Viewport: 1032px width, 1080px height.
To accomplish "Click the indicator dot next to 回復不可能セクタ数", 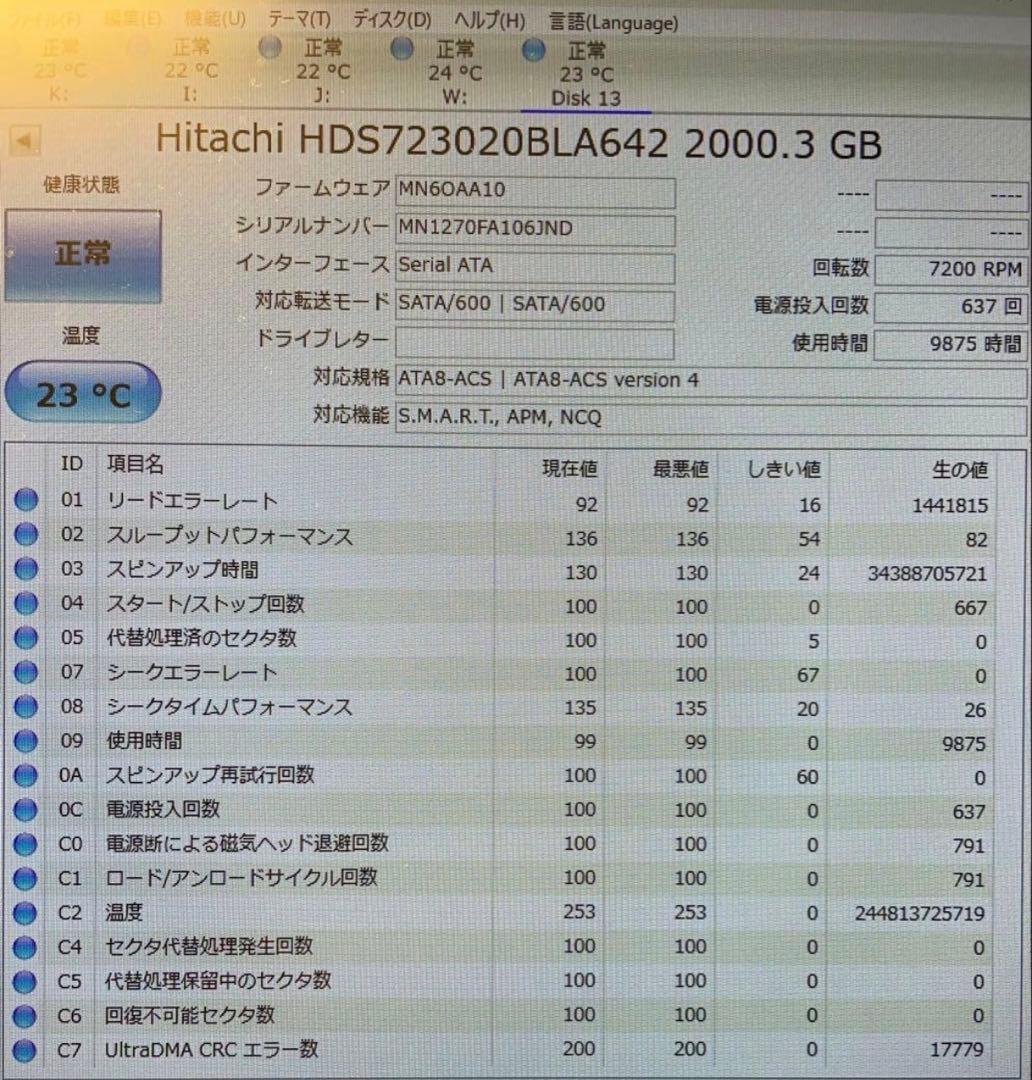I will pos(26,1015).
